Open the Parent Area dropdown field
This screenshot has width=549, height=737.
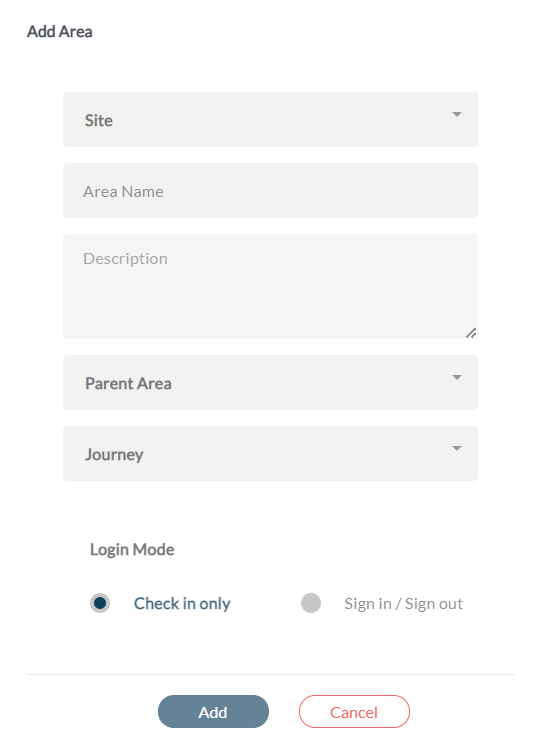point(270,382)
